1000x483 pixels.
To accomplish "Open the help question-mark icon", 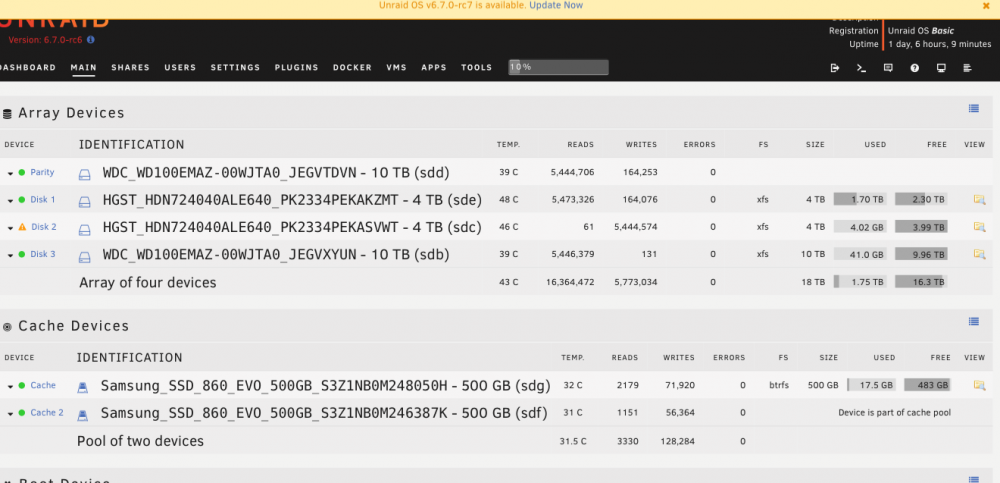I will pyautogui.click(x=915, y=68).
